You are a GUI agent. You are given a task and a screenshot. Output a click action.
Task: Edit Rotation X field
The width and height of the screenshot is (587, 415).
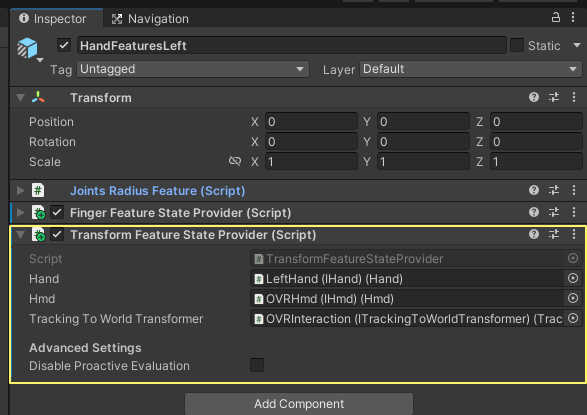(x=311, y=142)
